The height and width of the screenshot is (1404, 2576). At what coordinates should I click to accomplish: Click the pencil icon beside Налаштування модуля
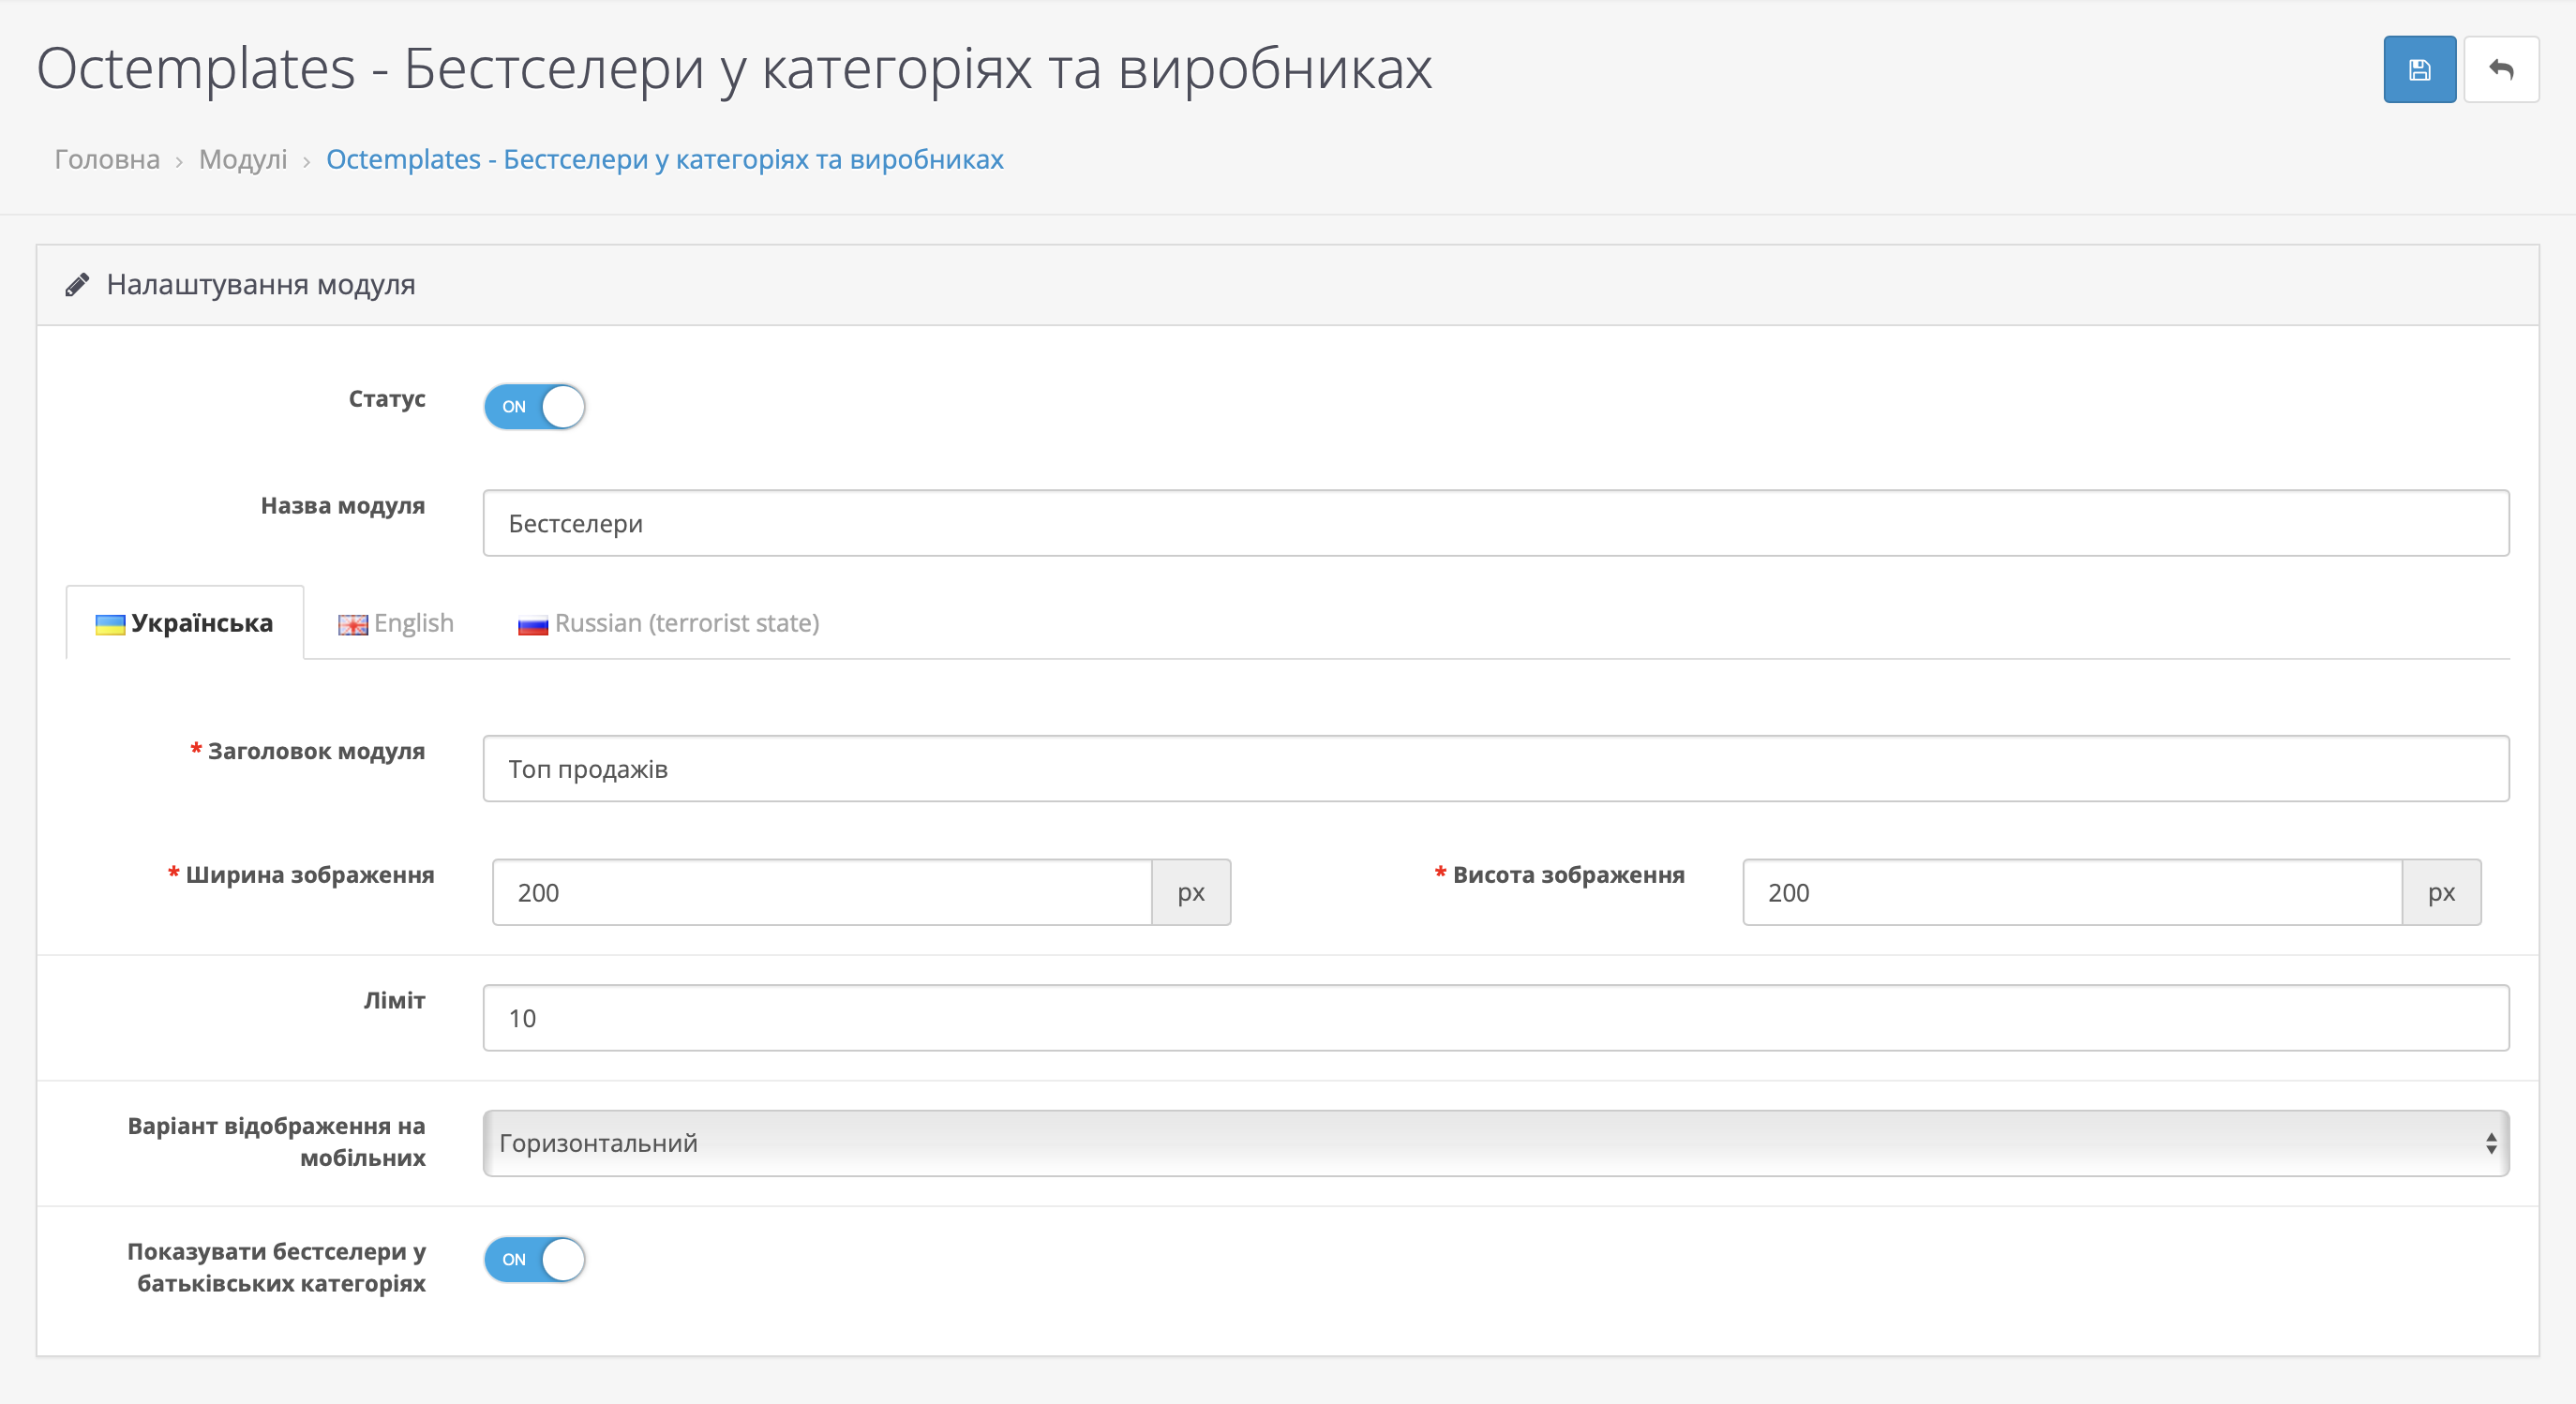click(77, 286)
